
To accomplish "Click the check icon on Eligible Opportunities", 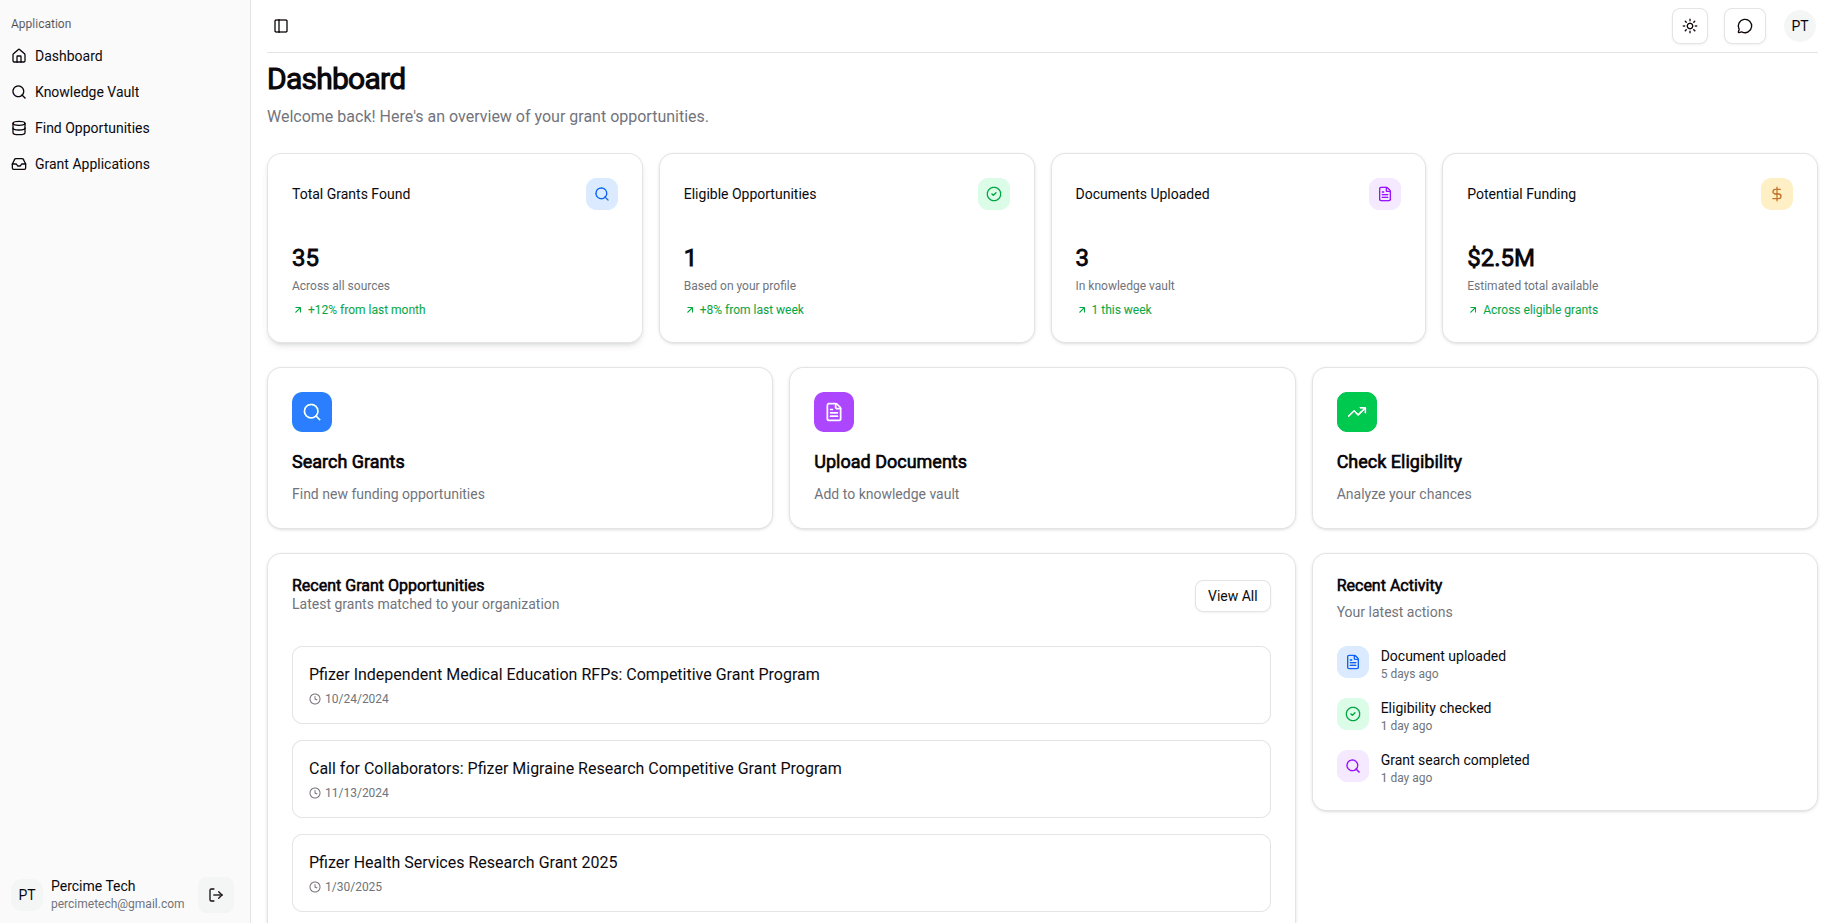I will click(x=993, y=193).
